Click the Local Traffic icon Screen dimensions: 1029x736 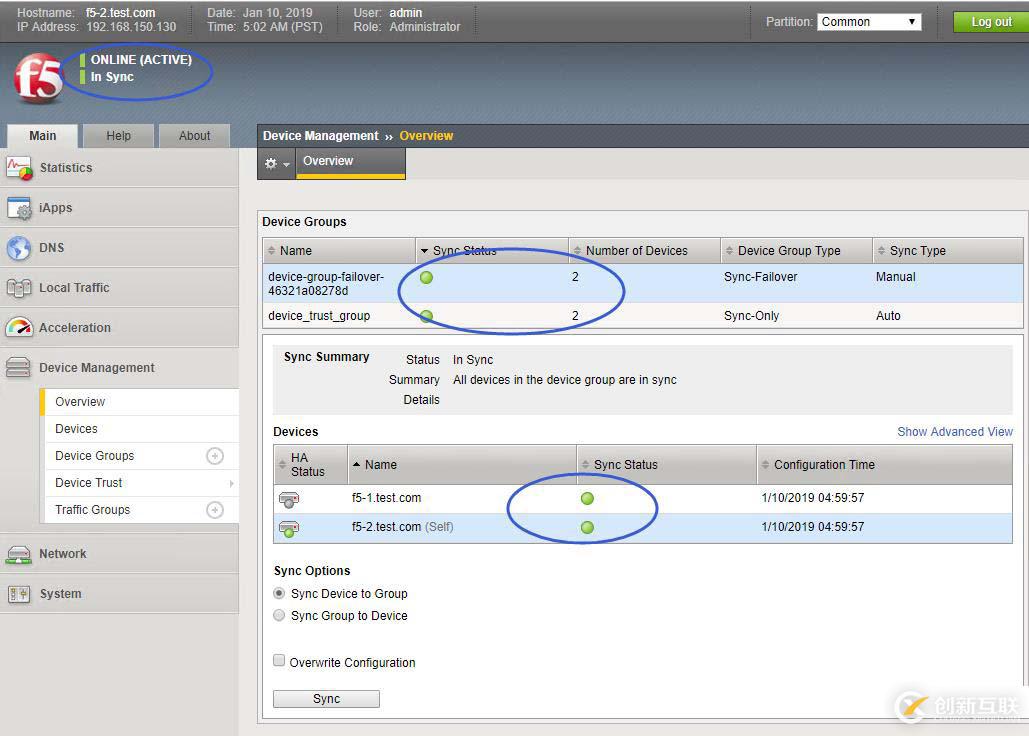coord(19,288)
